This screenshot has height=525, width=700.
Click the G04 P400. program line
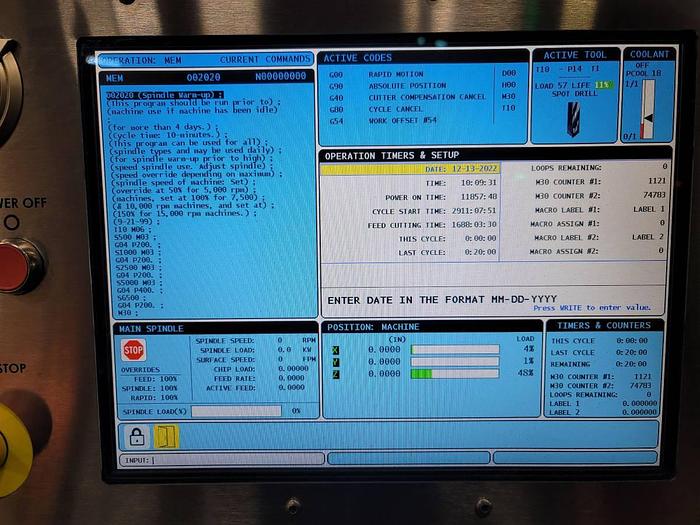(139, 290)
